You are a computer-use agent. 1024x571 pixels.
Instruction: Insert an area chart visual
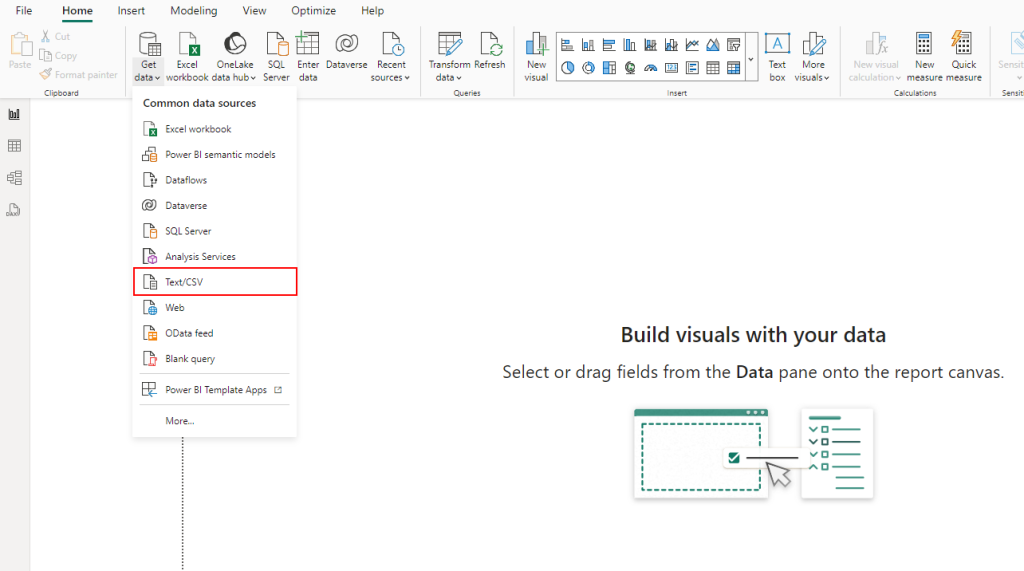[x=713, y=45]
